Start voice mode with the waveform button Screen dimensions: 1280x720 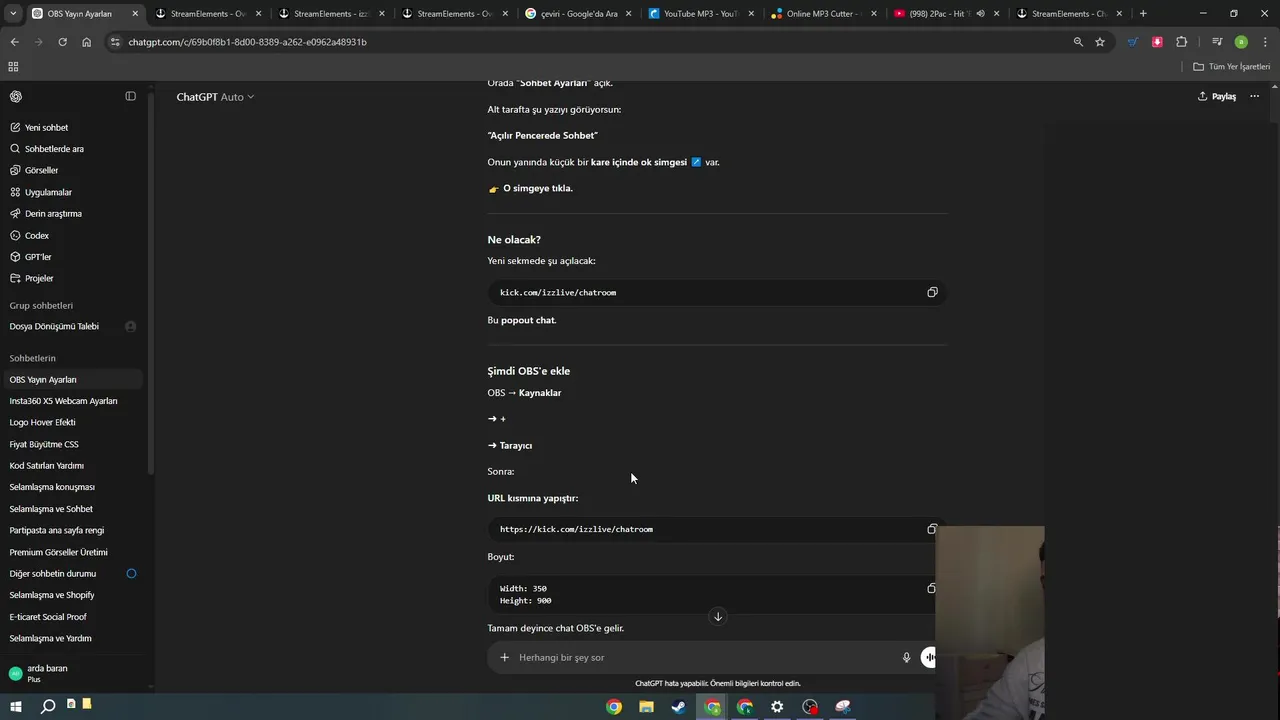point(929,657)
